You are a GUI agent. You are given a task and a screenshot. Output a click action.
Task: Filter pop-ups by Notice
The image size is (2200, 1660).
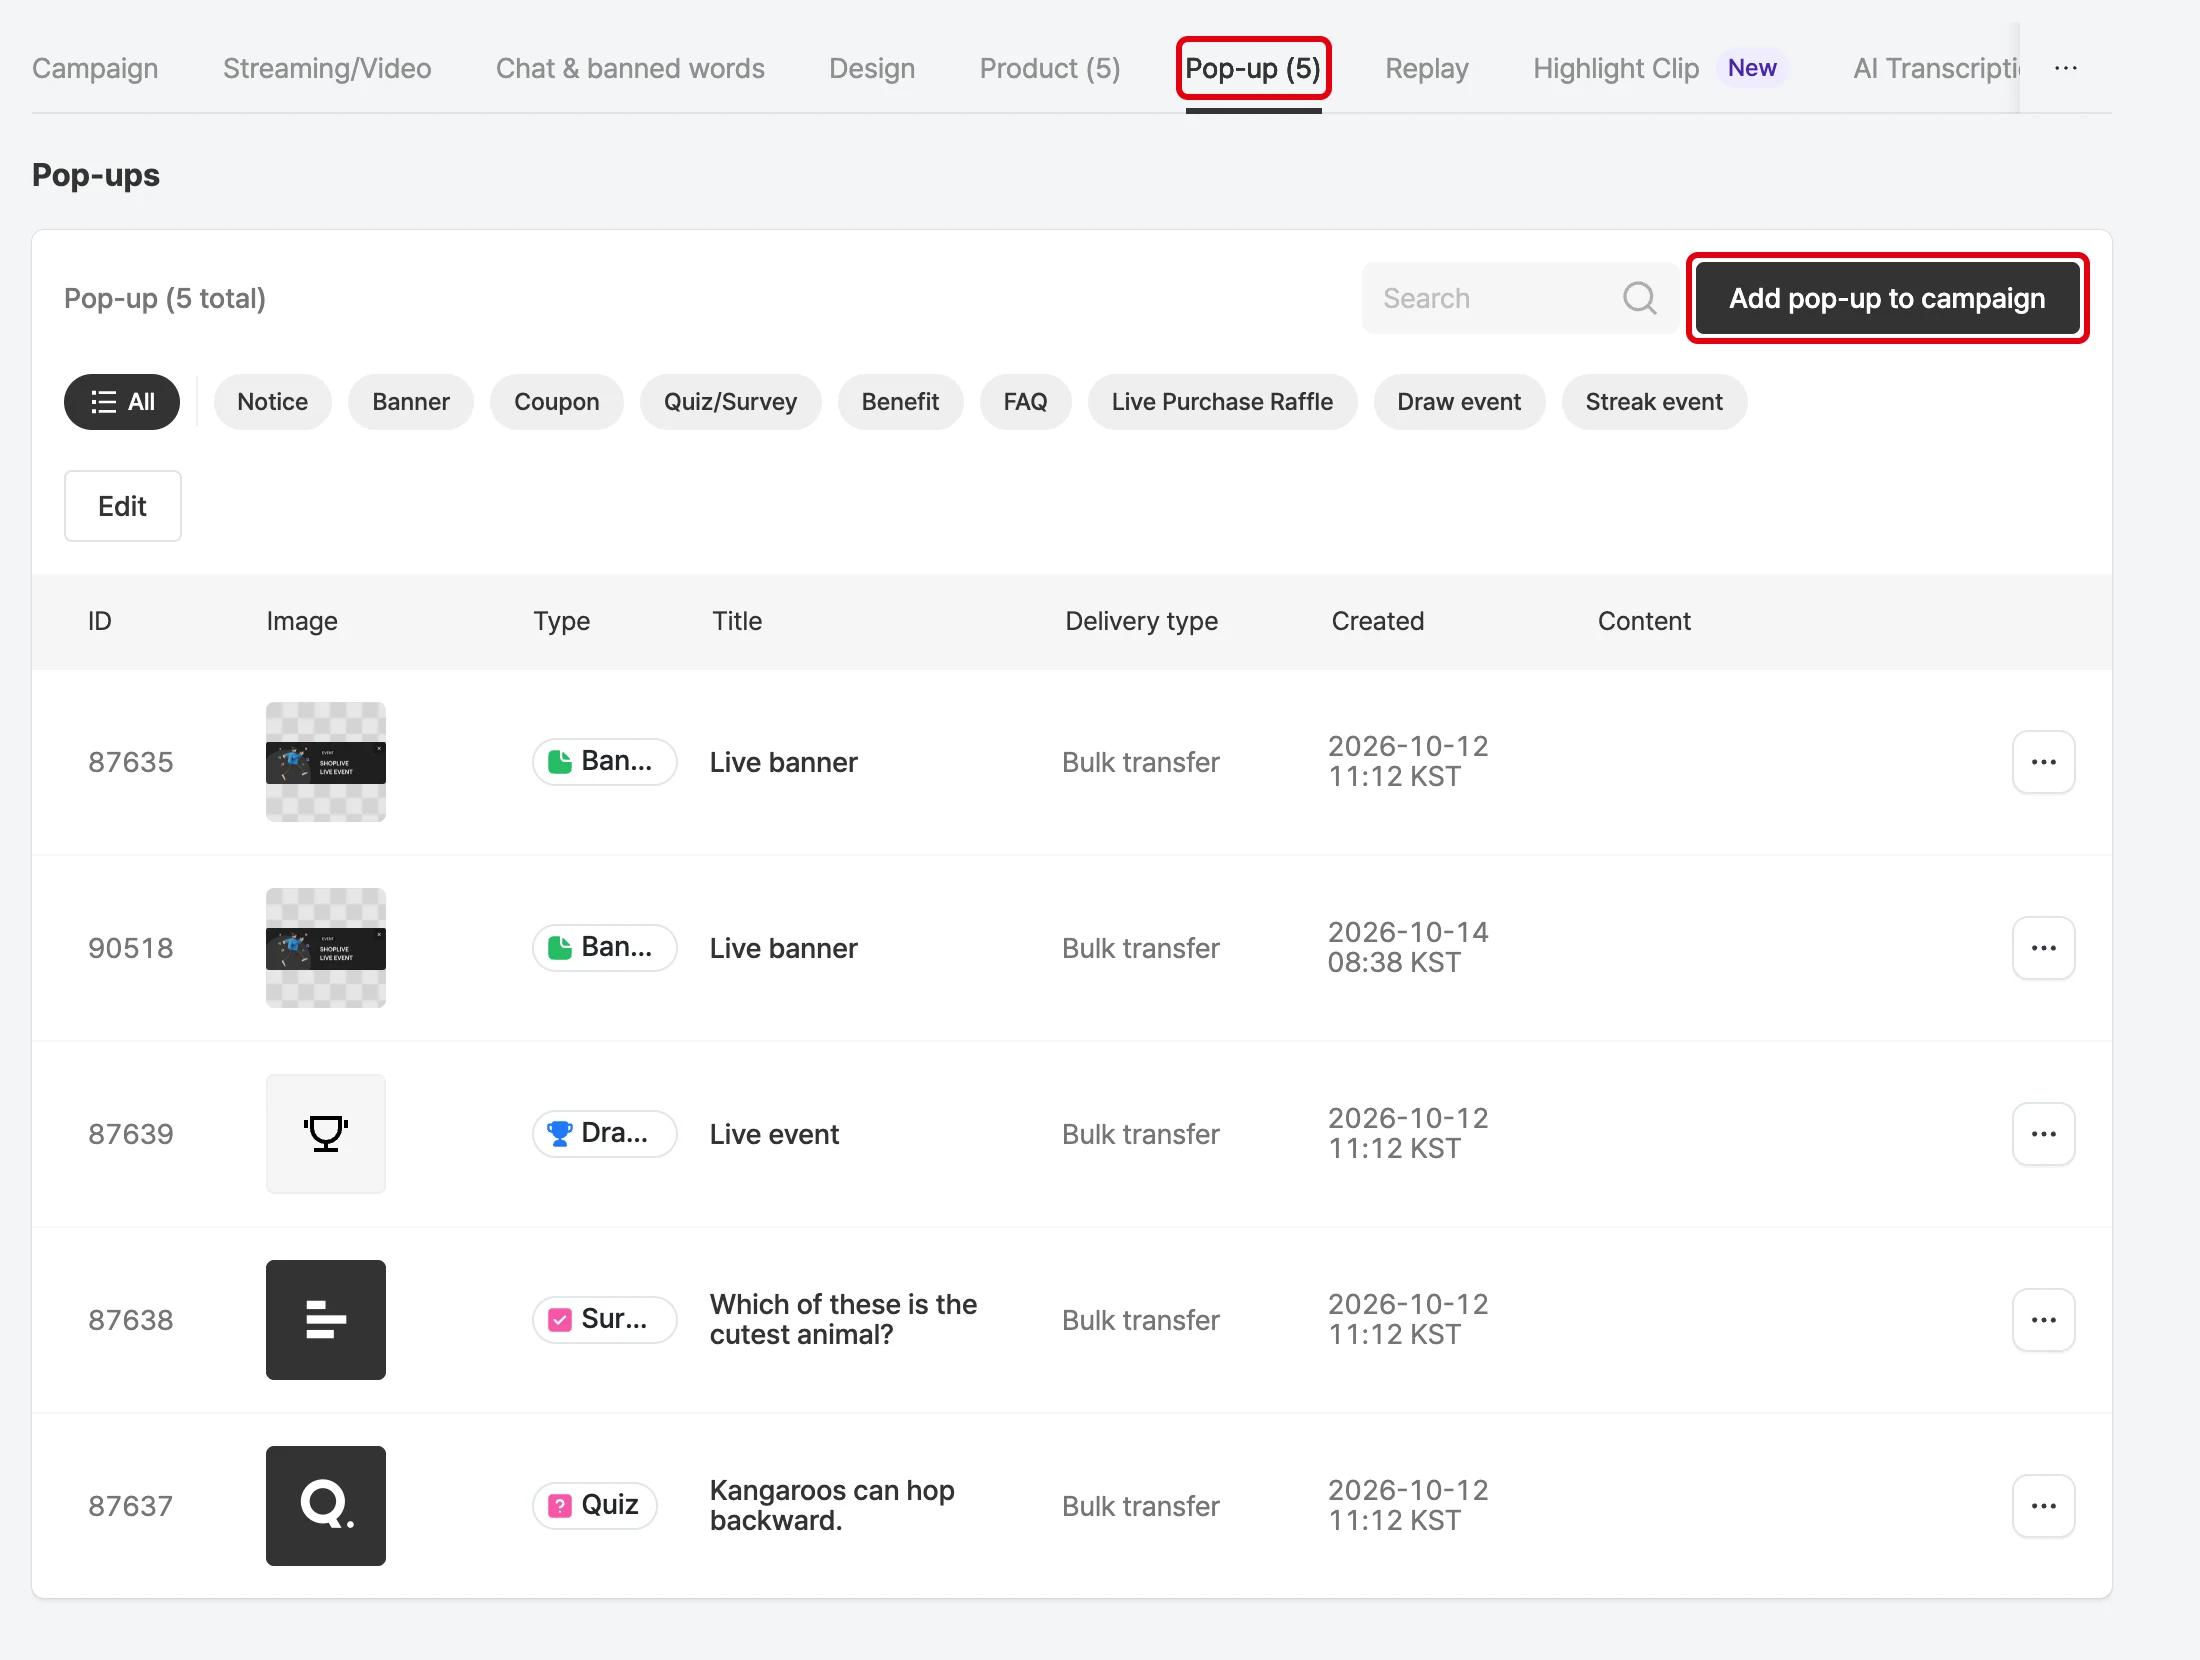273,402
